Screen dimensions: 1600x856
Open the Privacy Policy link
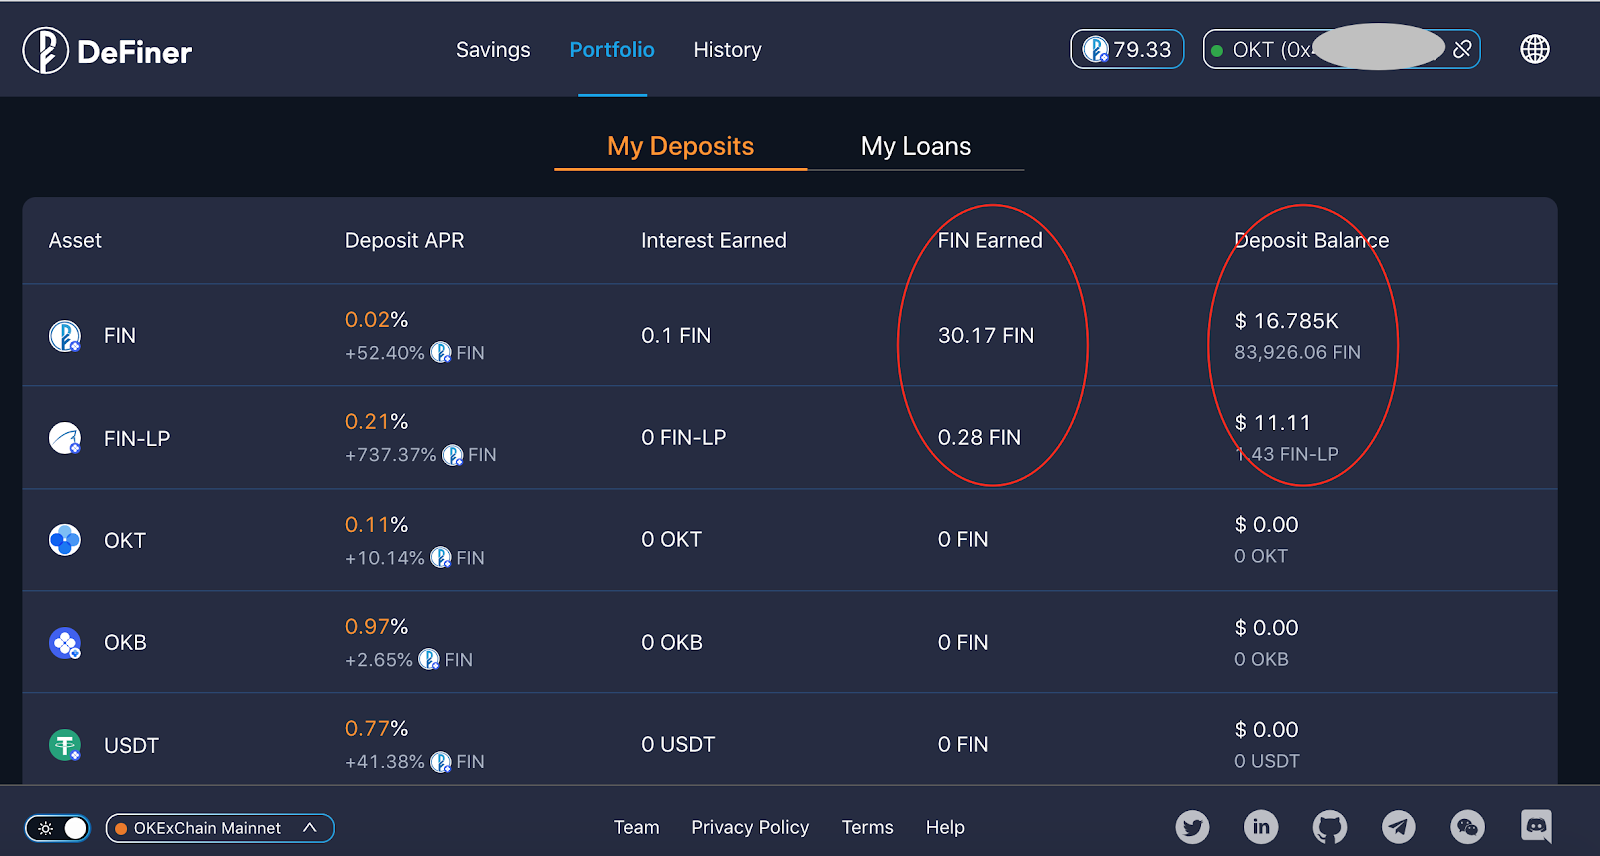750,827
